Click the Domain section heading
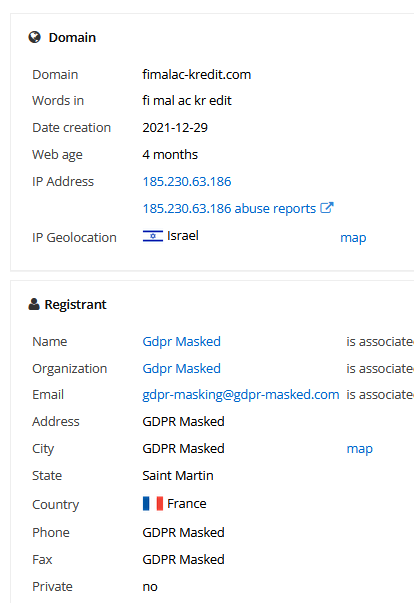The image size is (414, 603). coord(72,38)
